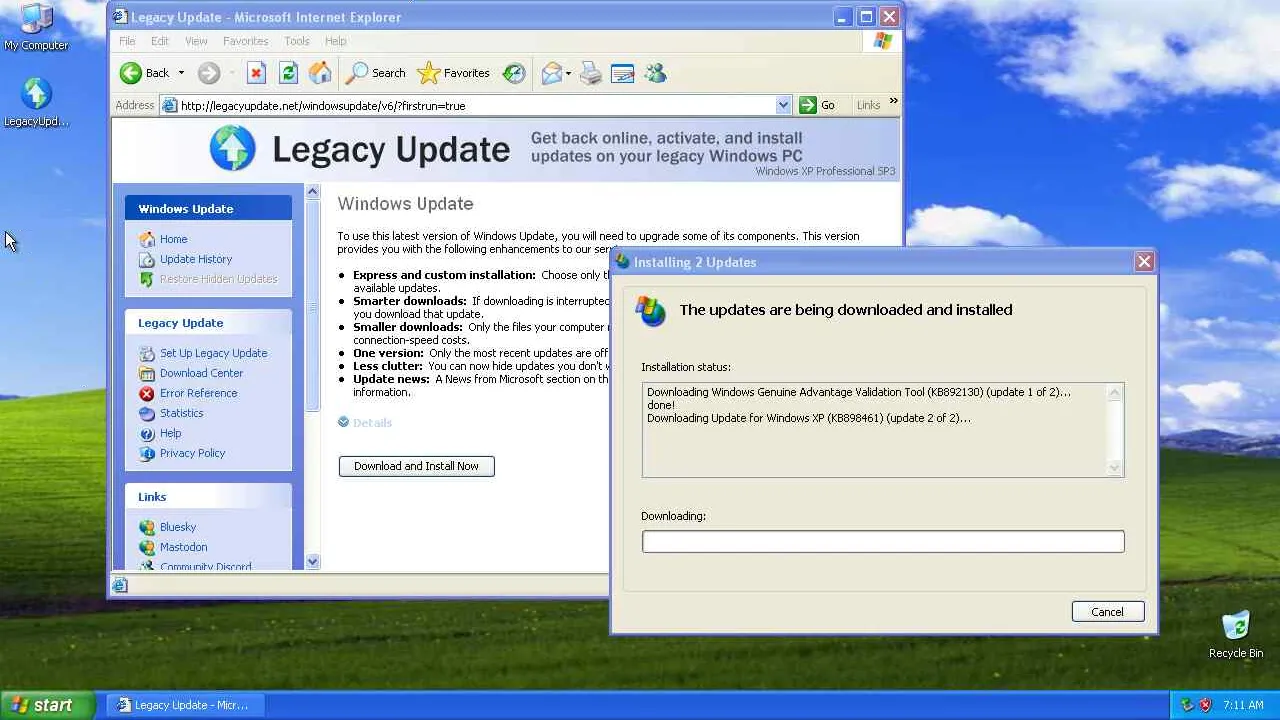Viewport: 1280px width, 720px height.
Task: Open the View menu
Action: [196, 41]
